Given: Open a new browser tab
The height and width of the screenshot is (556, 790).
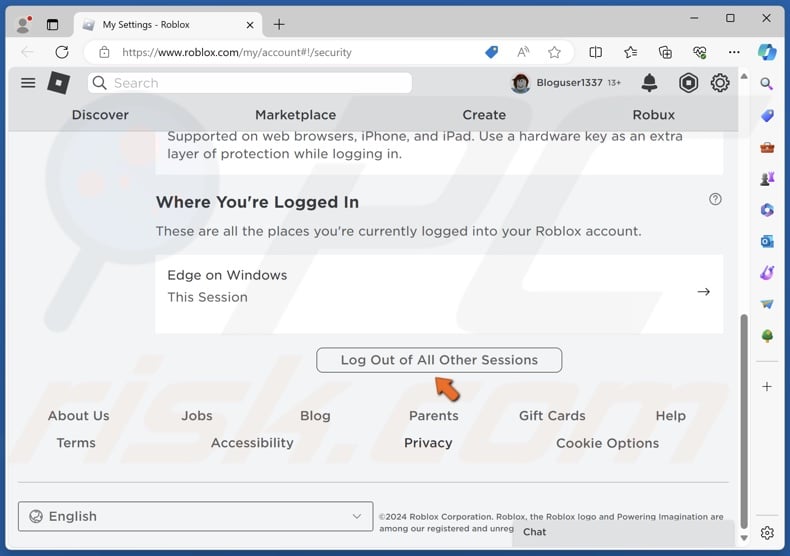Looking at the screenshot, I should click(279, 24).
